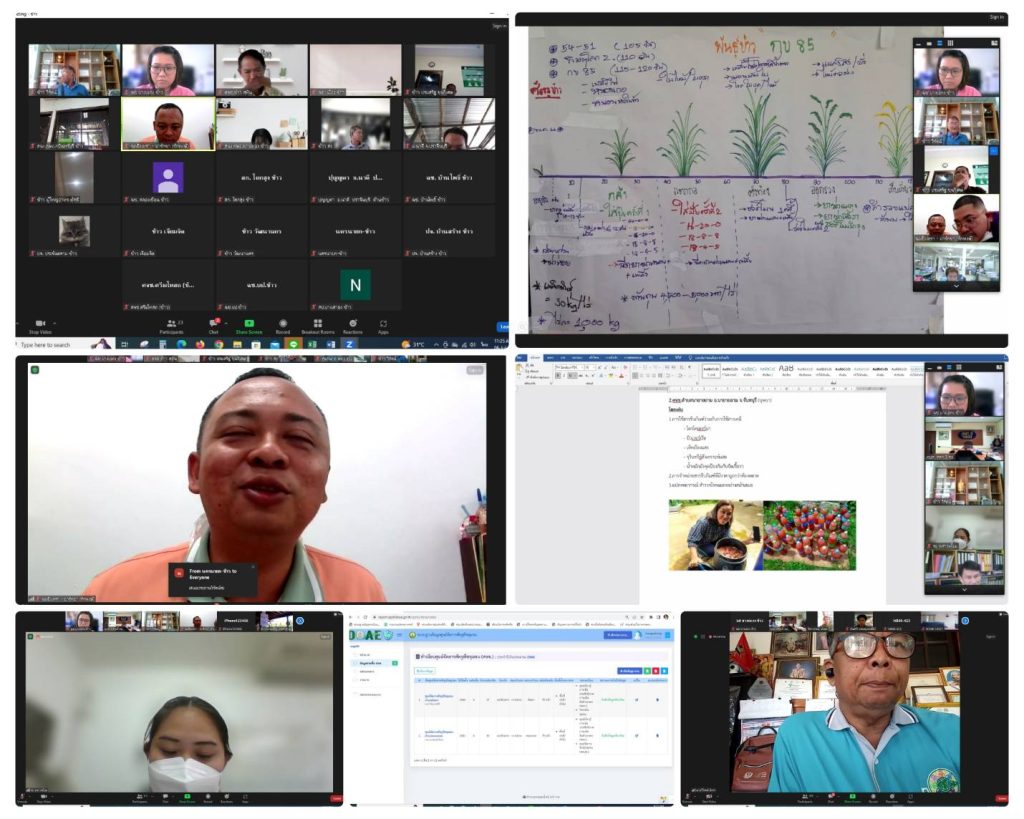Select the participant tile with cat avatar

point(74,232)
